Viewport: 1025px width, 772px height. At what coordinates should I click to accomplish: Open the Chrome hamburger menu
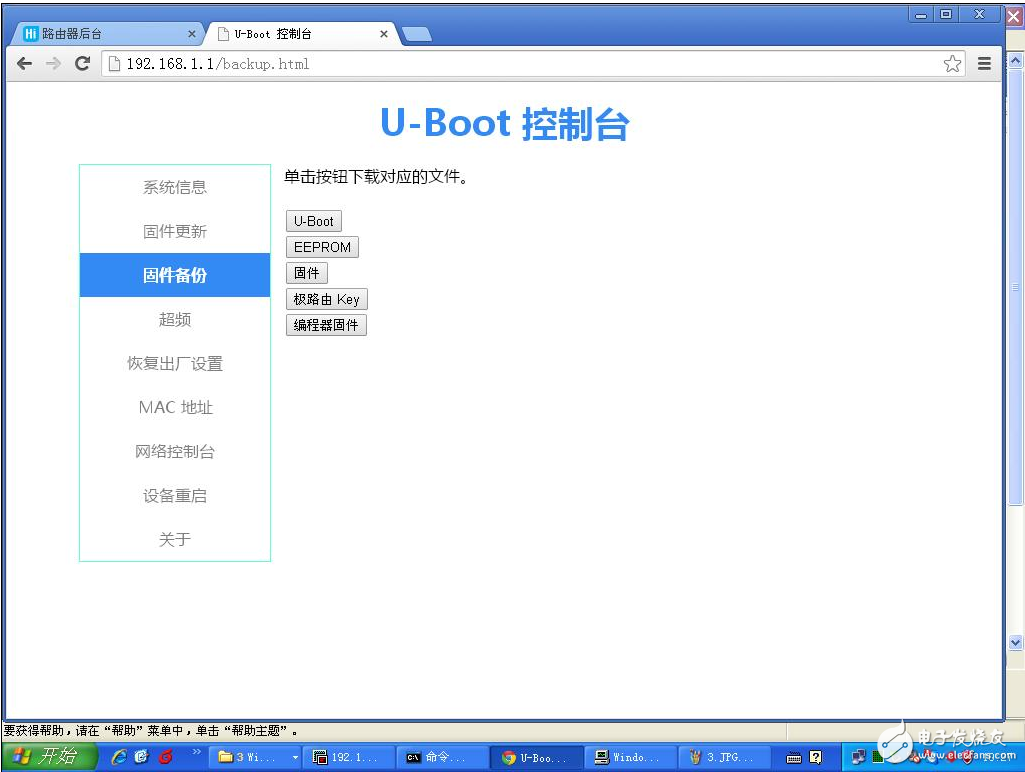click(x=985, y=63)
